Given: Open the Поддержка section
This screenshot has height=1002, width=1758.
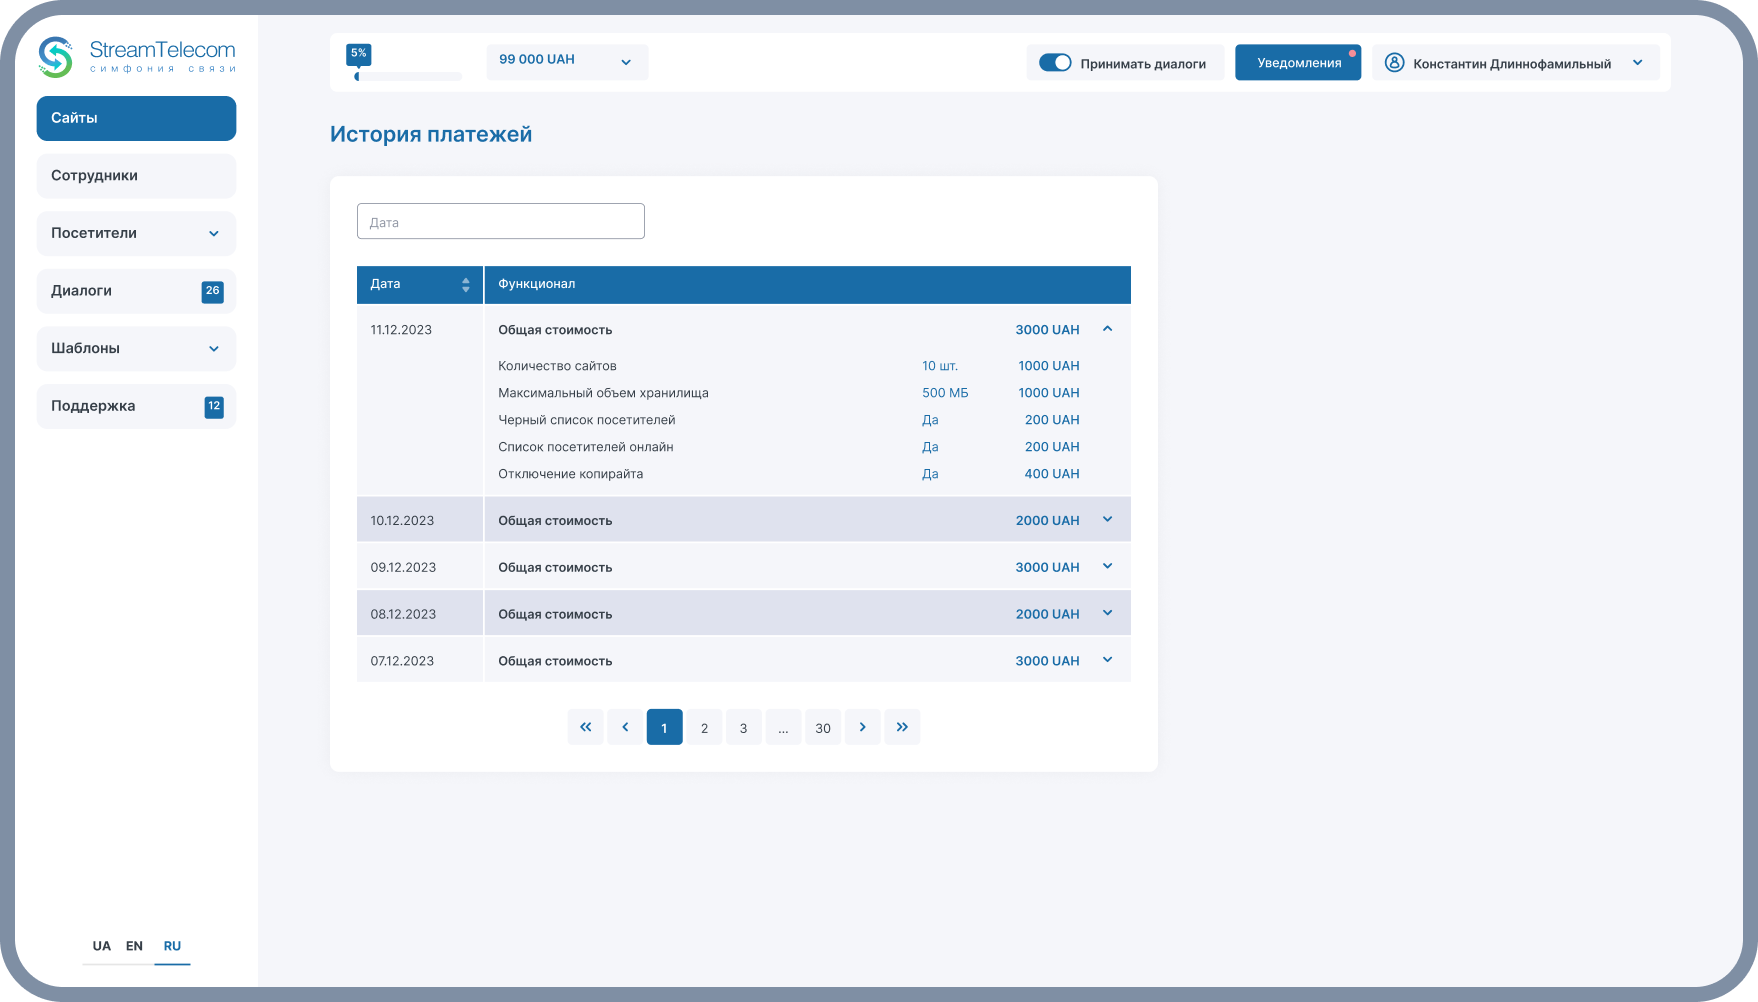Looking at the screenshot, I should tap(136, 407).
